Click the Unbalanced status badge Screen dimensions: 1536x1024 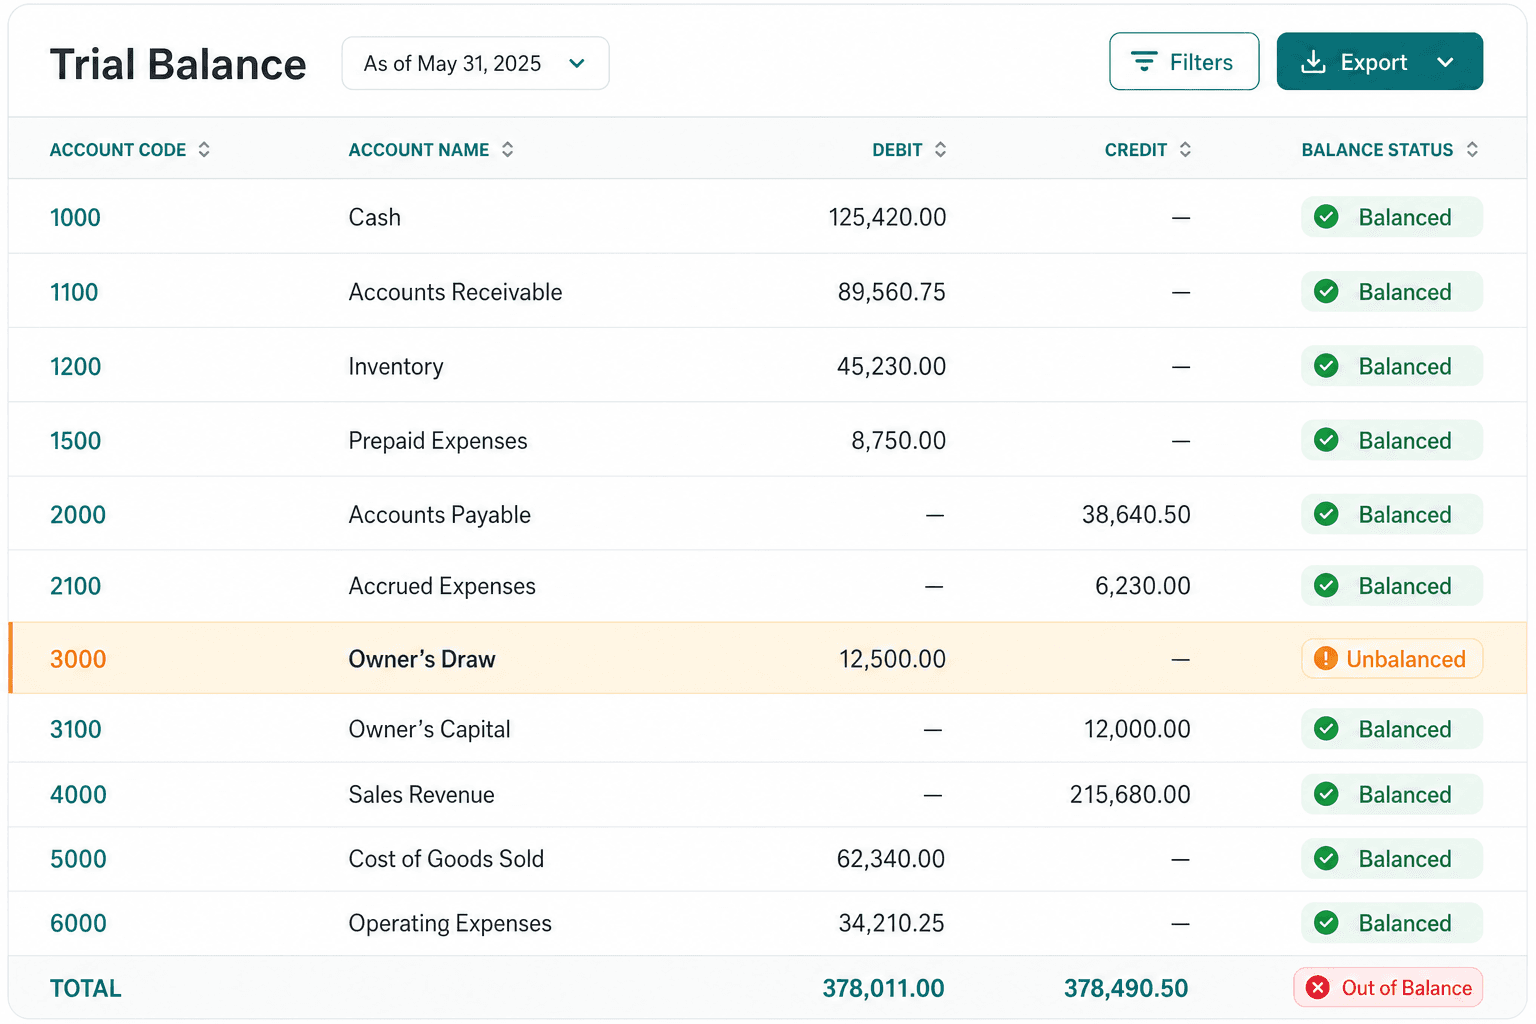click(x=1392, y=659)
